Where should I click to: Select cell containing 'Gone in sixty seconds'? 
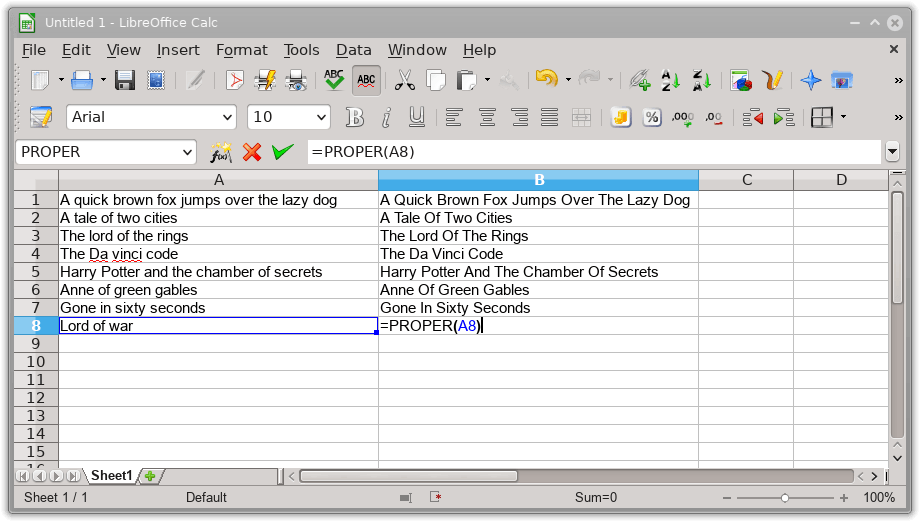pyautogui.click(x=218, y=308)
